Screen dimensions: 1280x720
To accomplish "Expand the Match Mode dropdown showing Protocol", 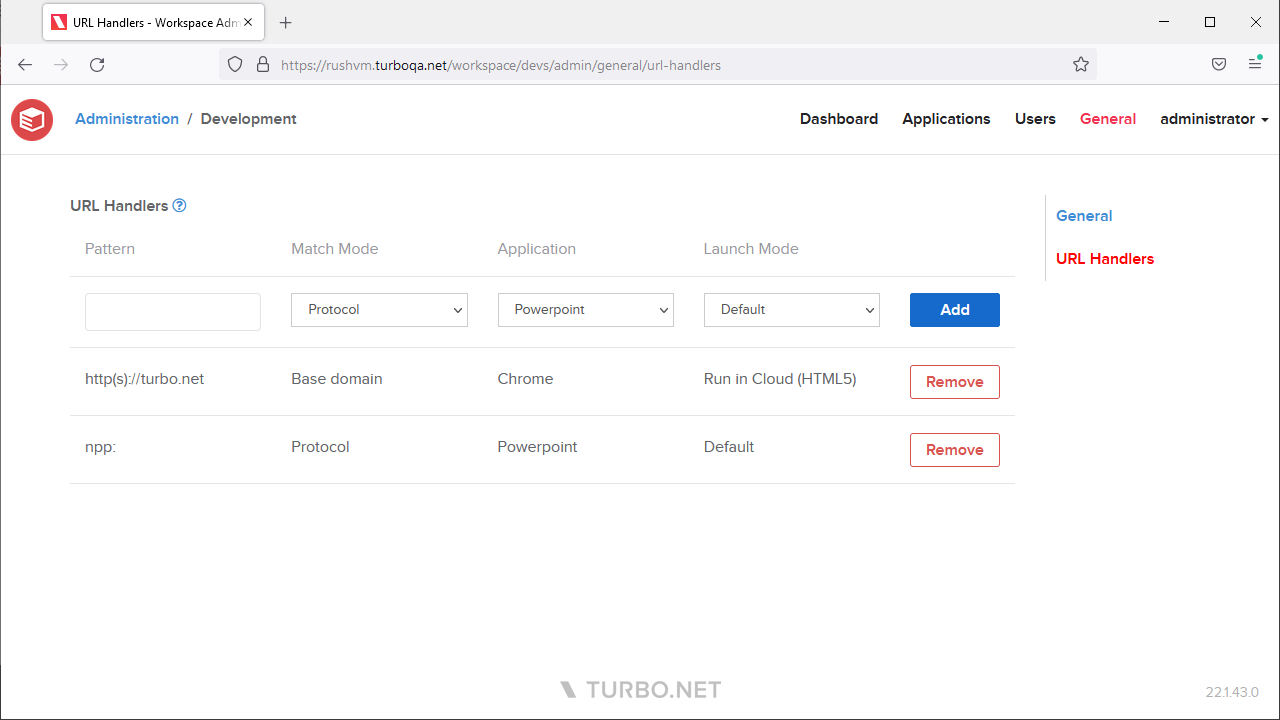I will tap(379, 310).
